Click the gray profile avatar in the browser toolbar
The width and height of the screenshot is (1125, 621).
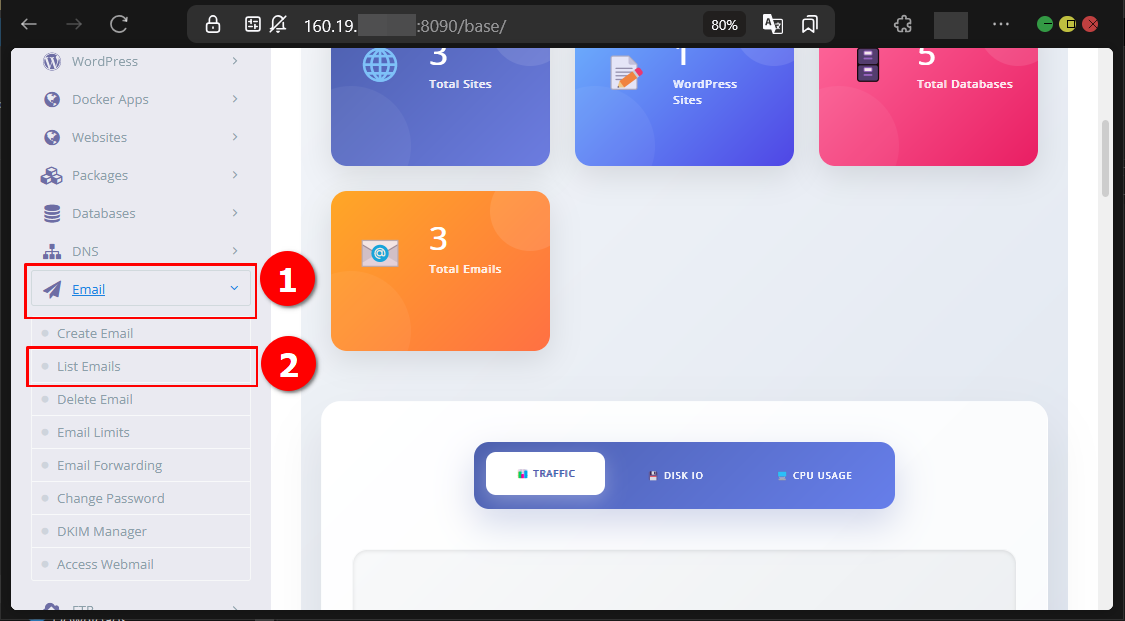pos(951,25)
